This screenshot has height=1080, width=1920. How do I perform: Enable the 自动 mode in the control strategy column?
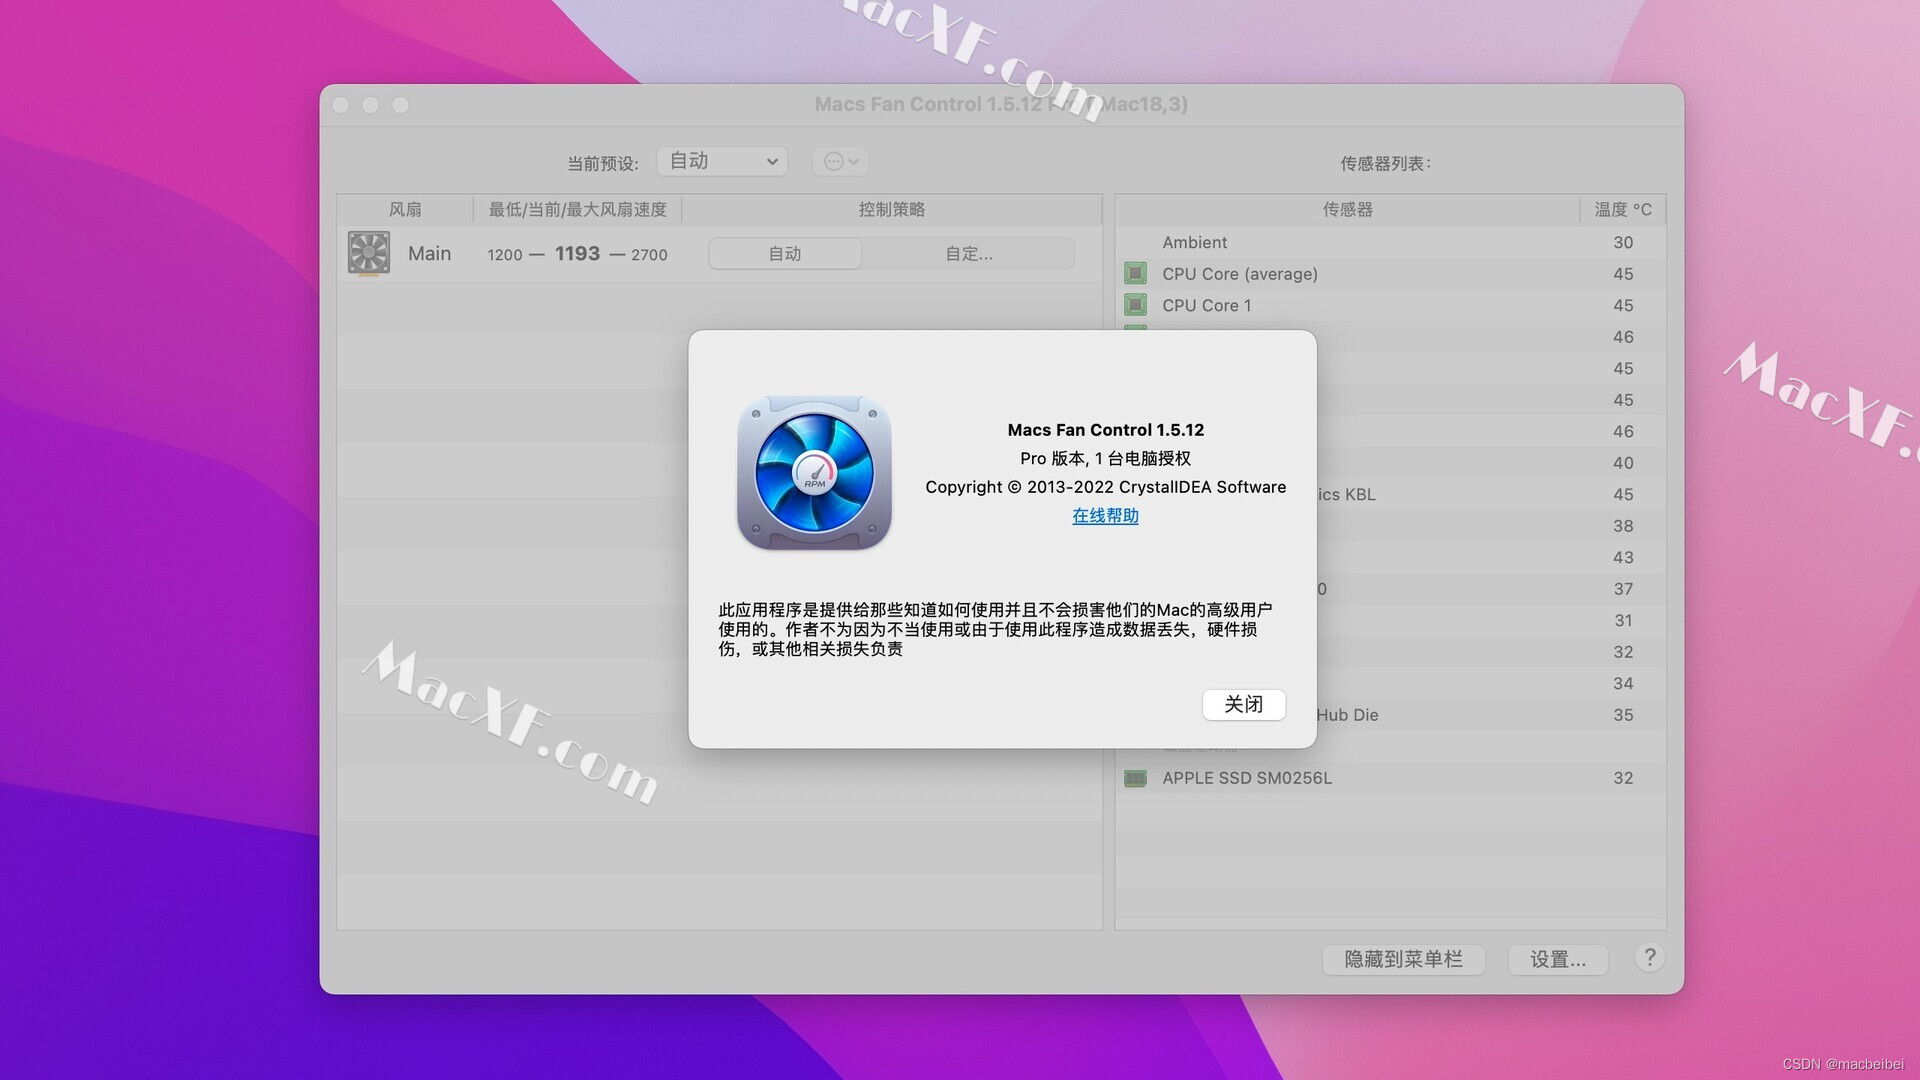pyautogui.click(x=784, y=253)
